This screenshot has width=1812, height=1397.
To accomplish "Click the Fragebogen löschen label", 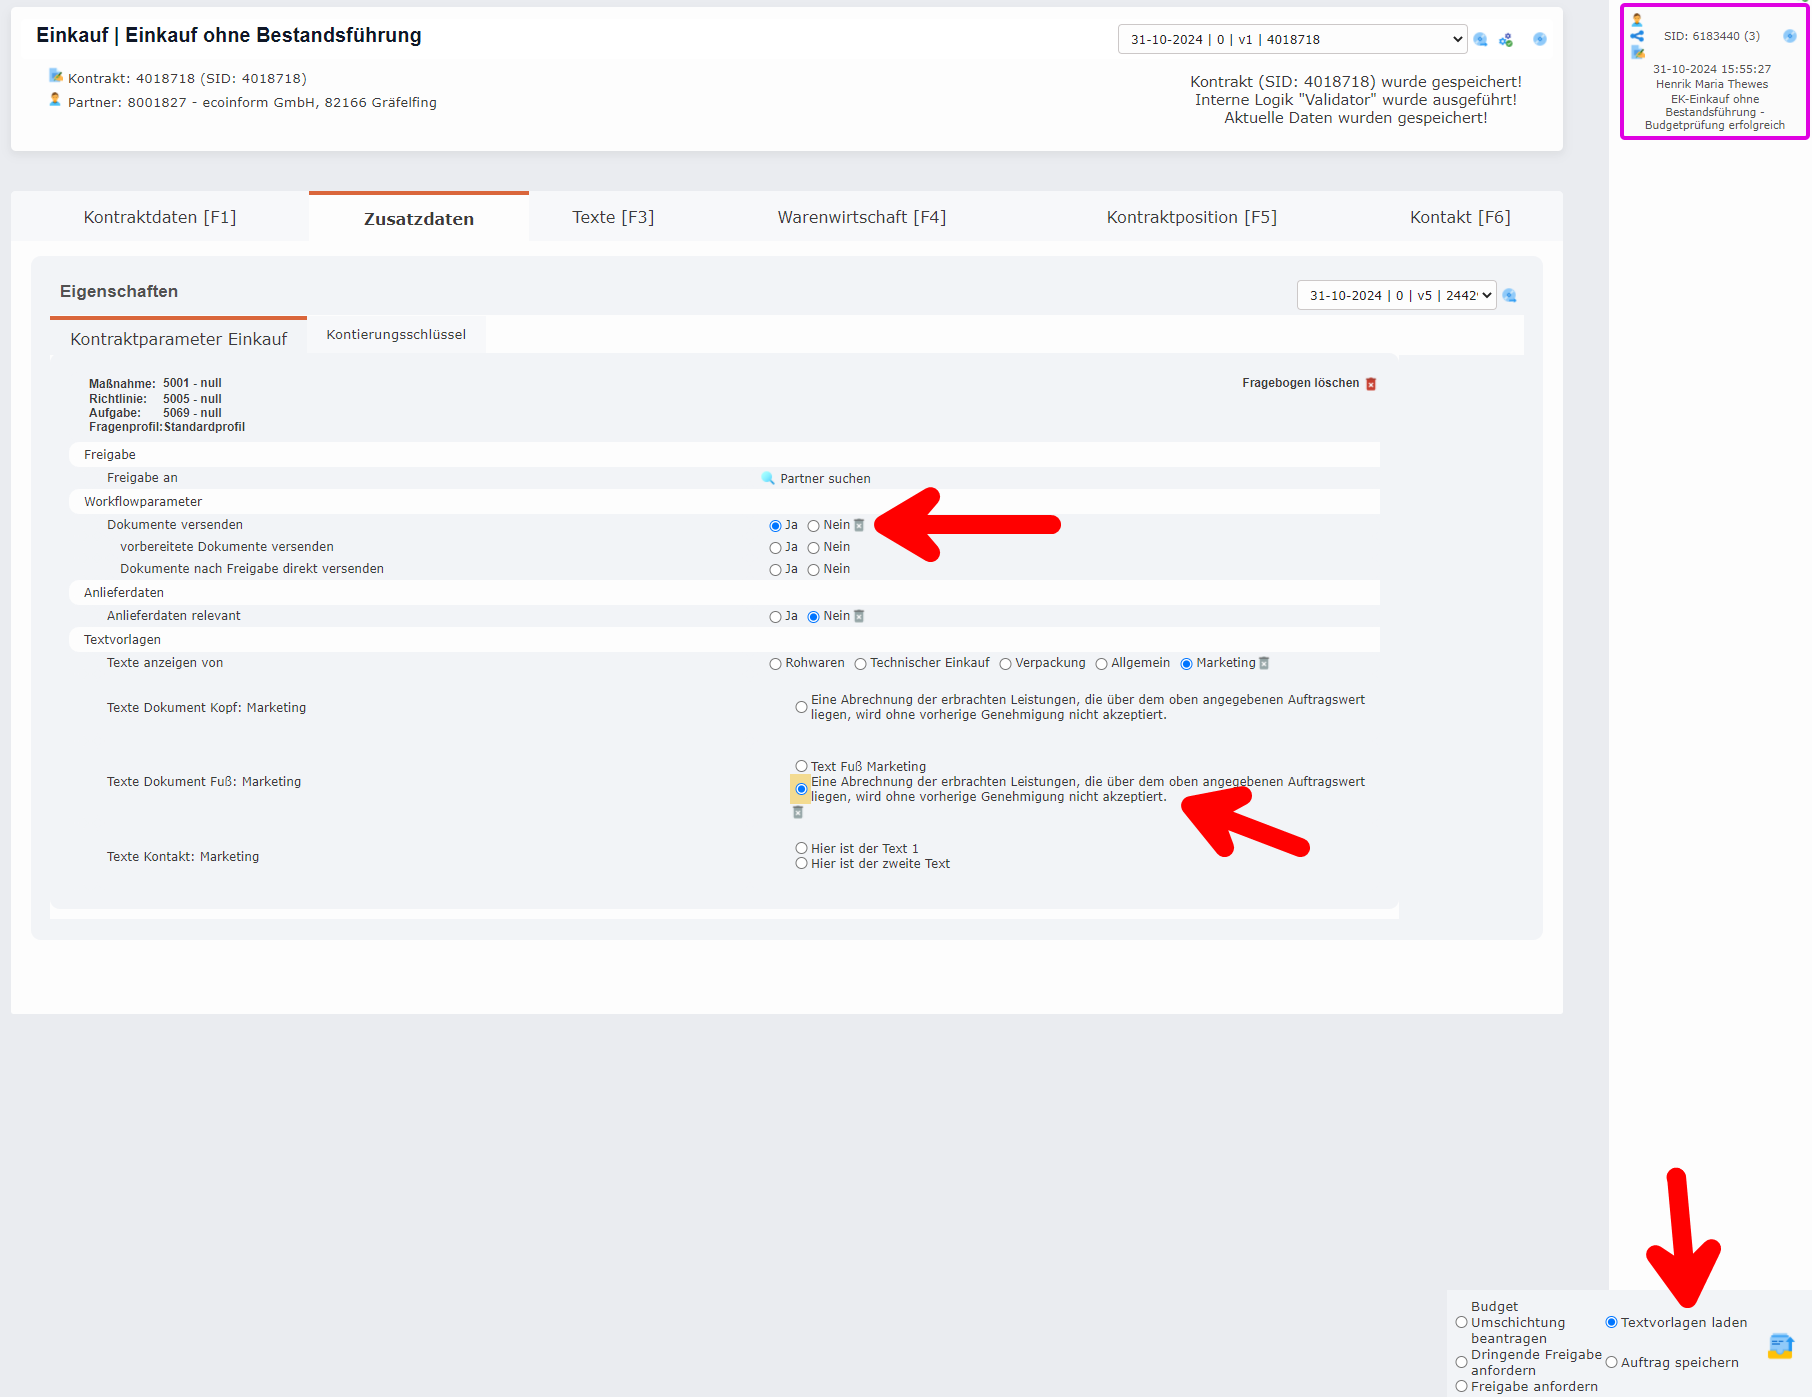I will (1300, 383).
